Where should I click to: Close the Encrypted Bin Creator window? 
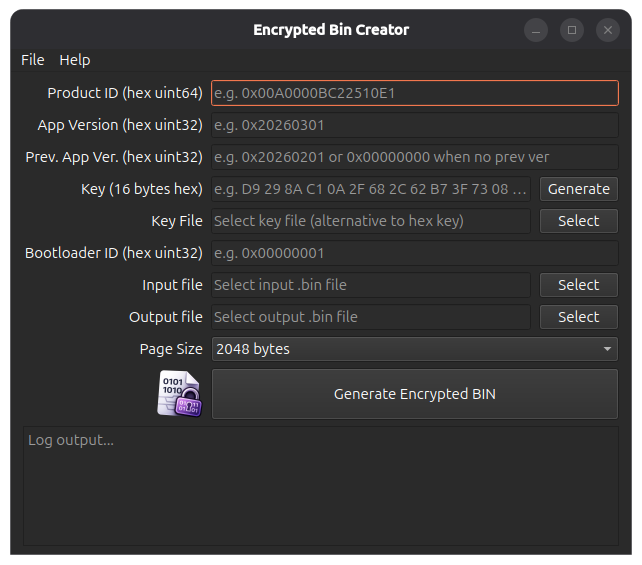point(608,30)
